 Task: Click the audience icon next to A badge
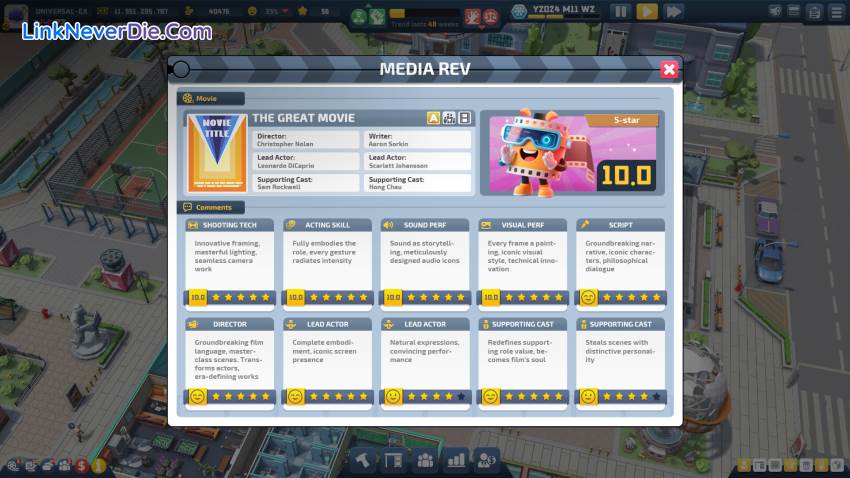point(449,118)
